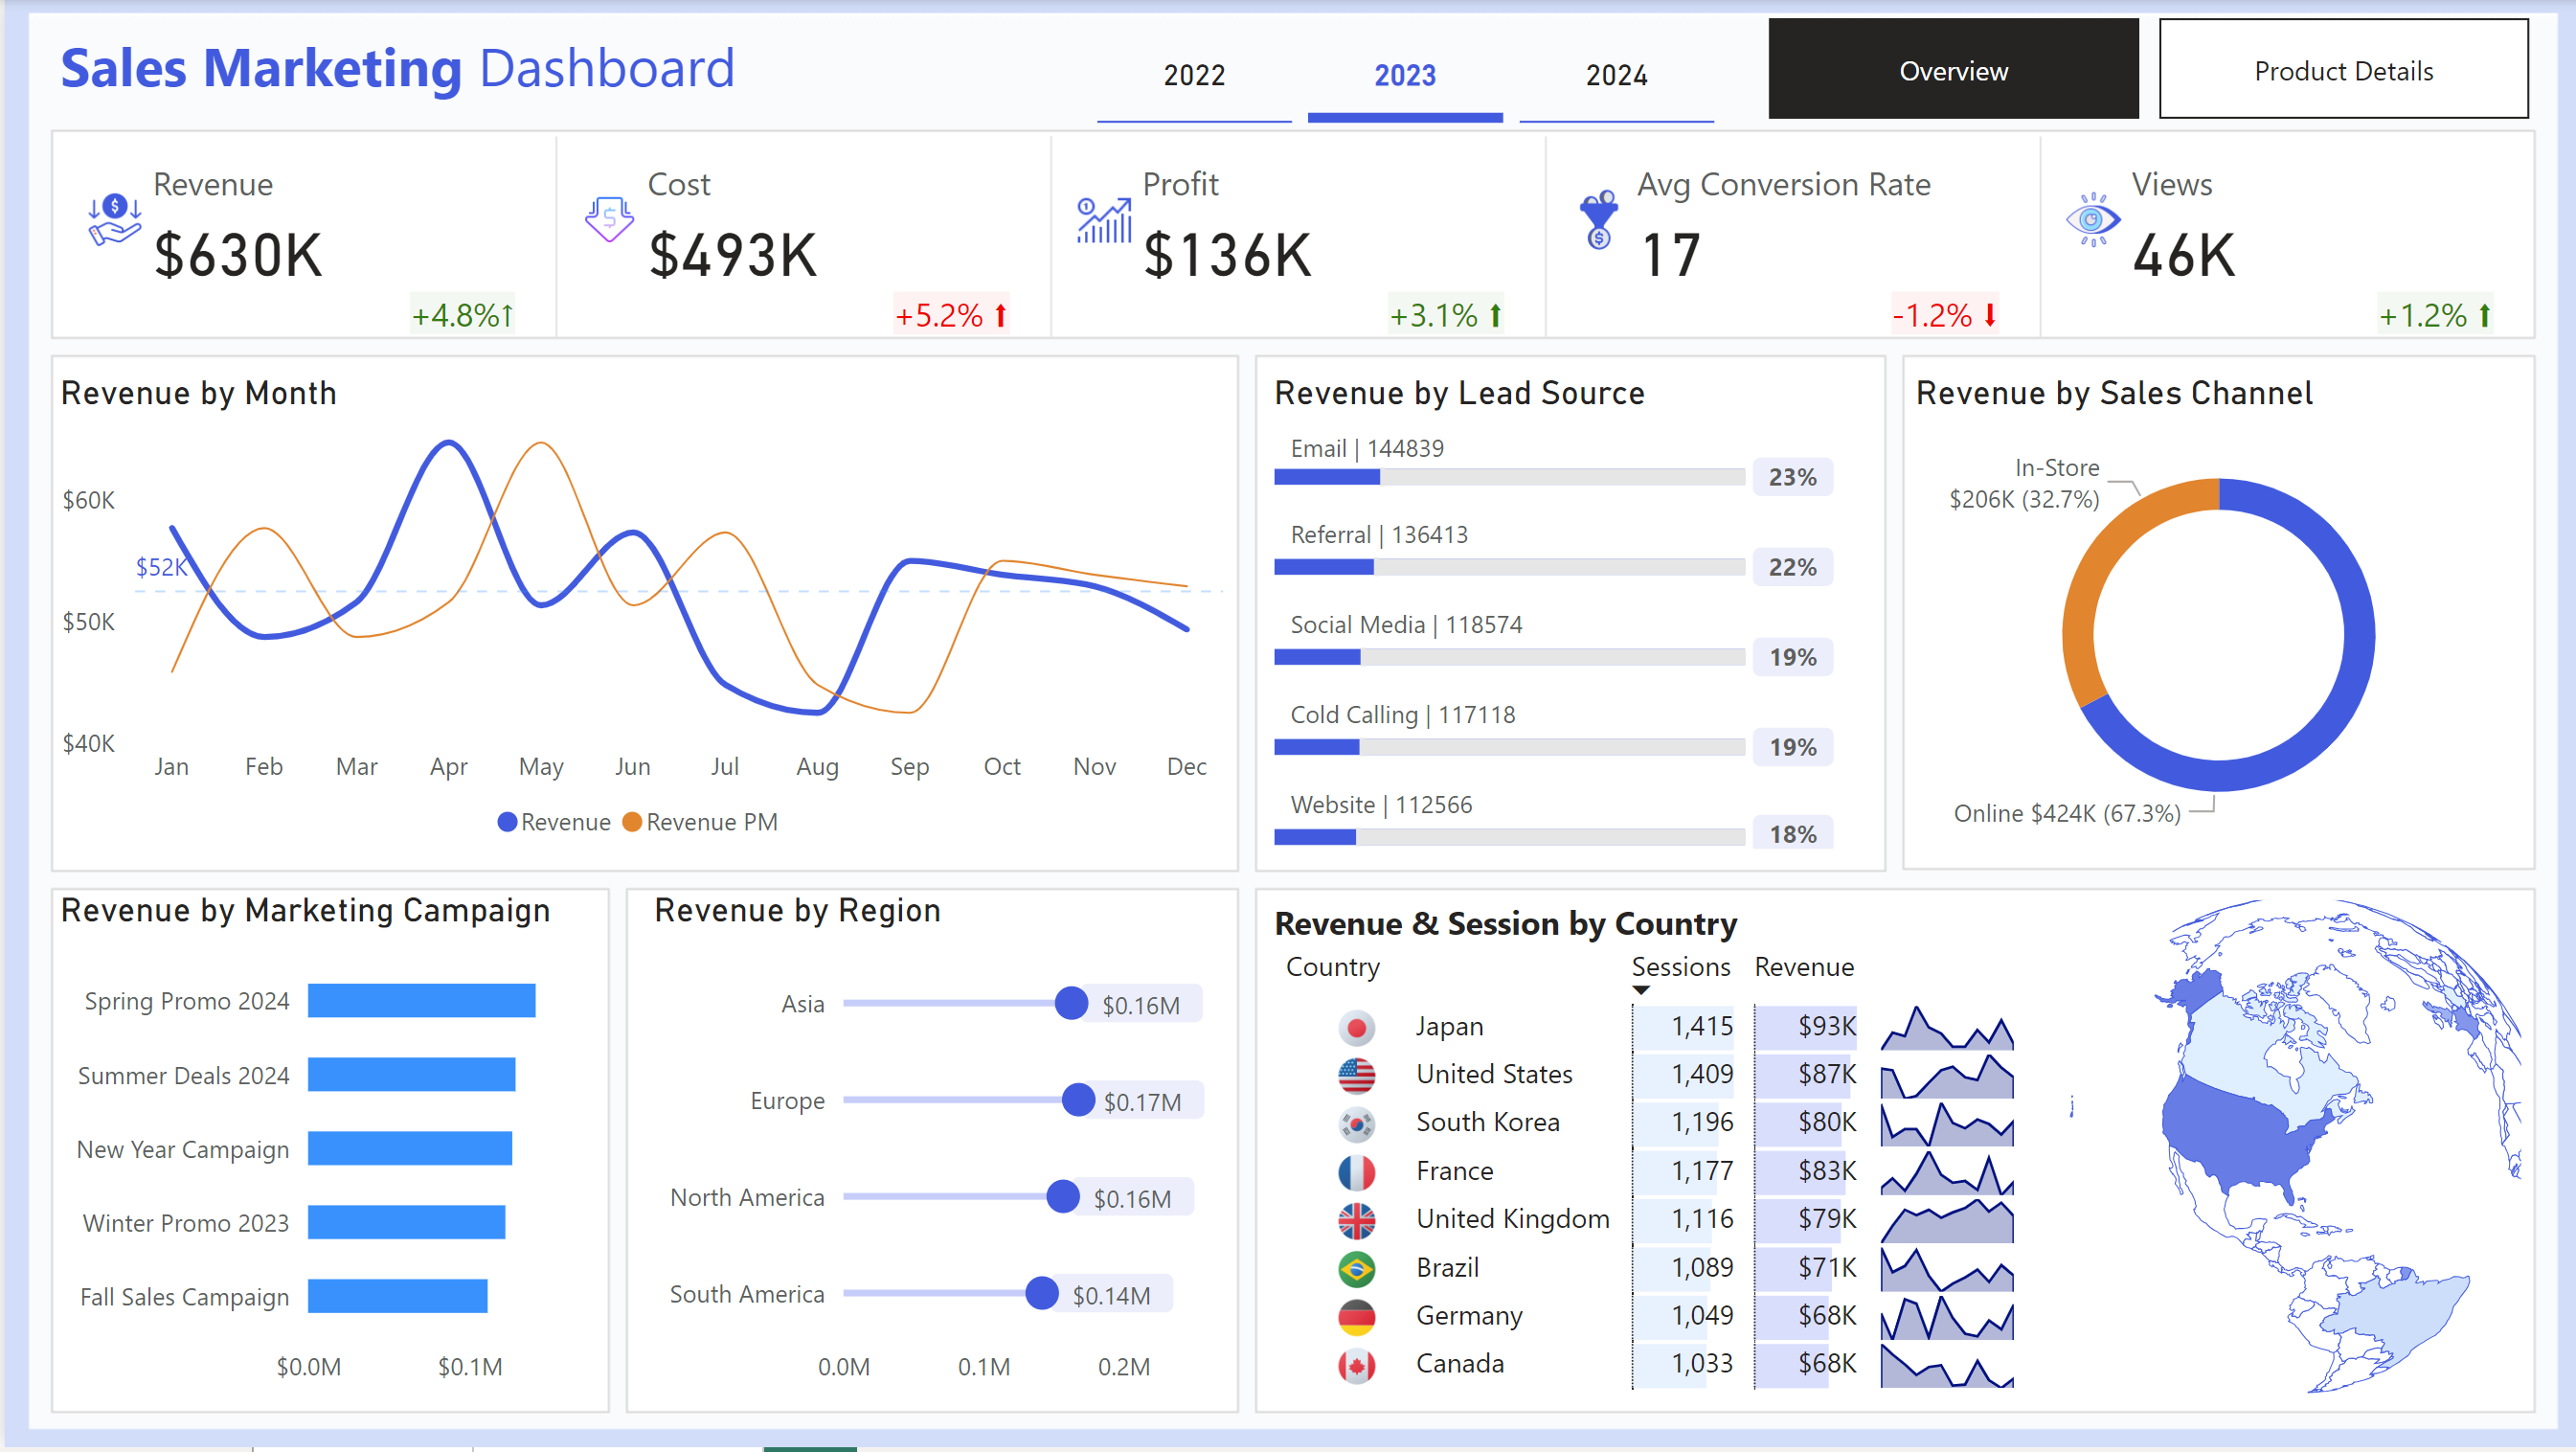Select the Summer Deals 2024 bar
Screen dimensions: 2576x1452
pos(411,1075)
